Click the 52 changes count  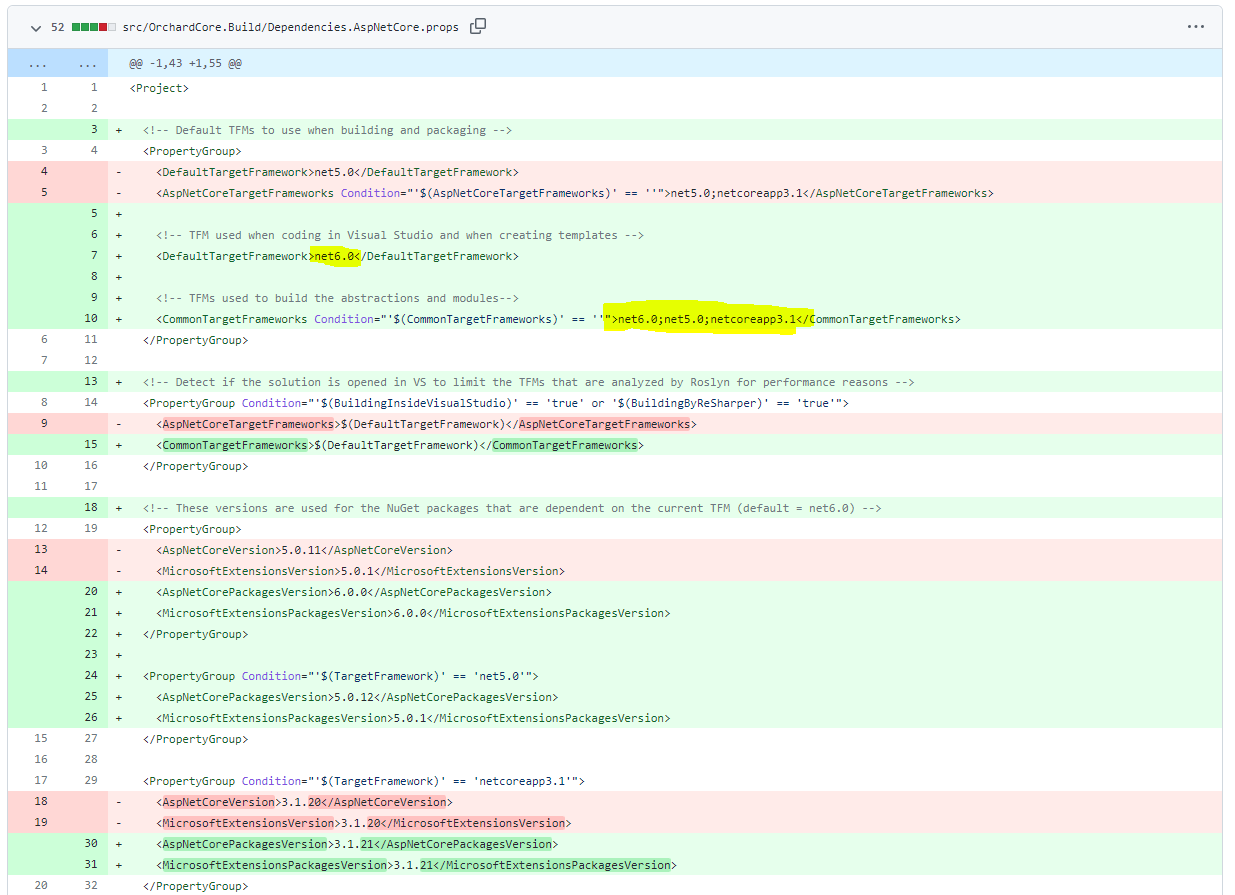tap(58, 27)
